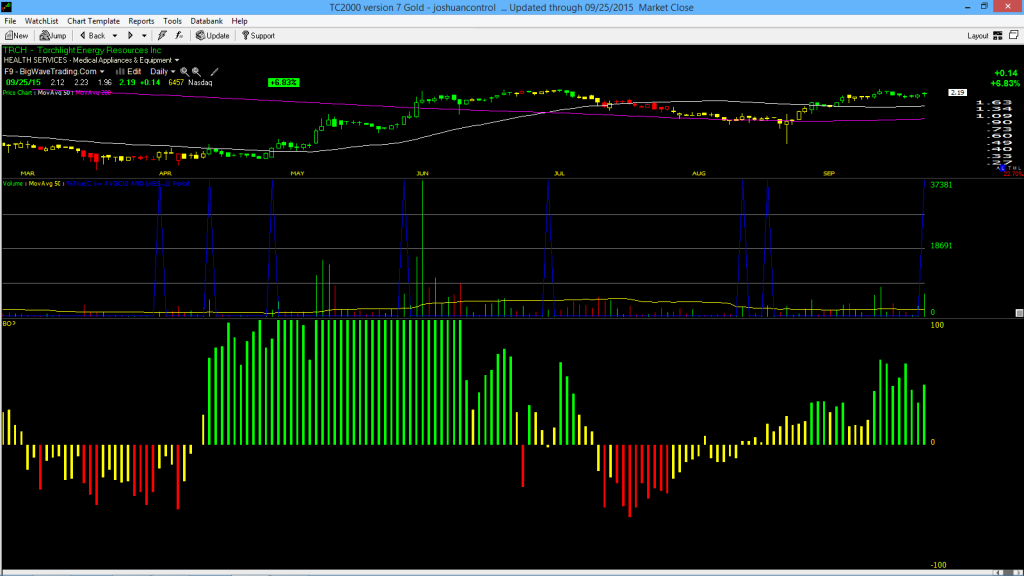This screenshot has height=576, width=1024.
Task: Open the Reports menu
Action: pyautogui.click(x=141, y=21)
